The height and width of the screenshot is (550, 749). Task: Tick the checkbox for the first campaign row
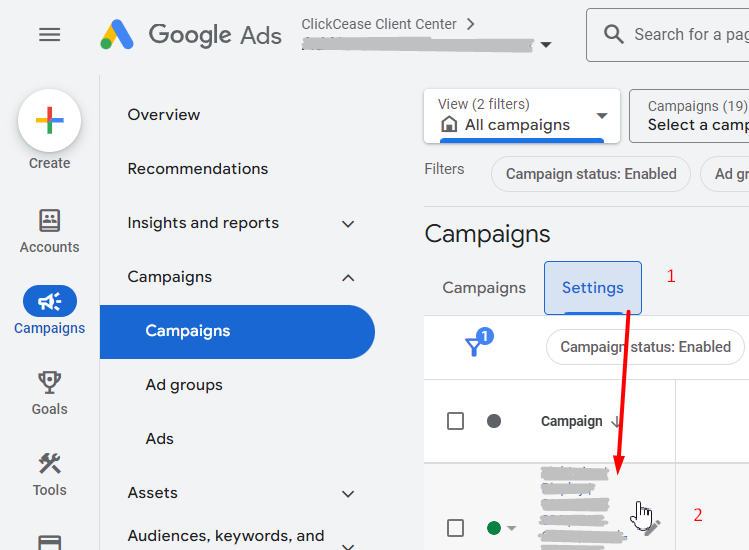[x=455, y=528]
